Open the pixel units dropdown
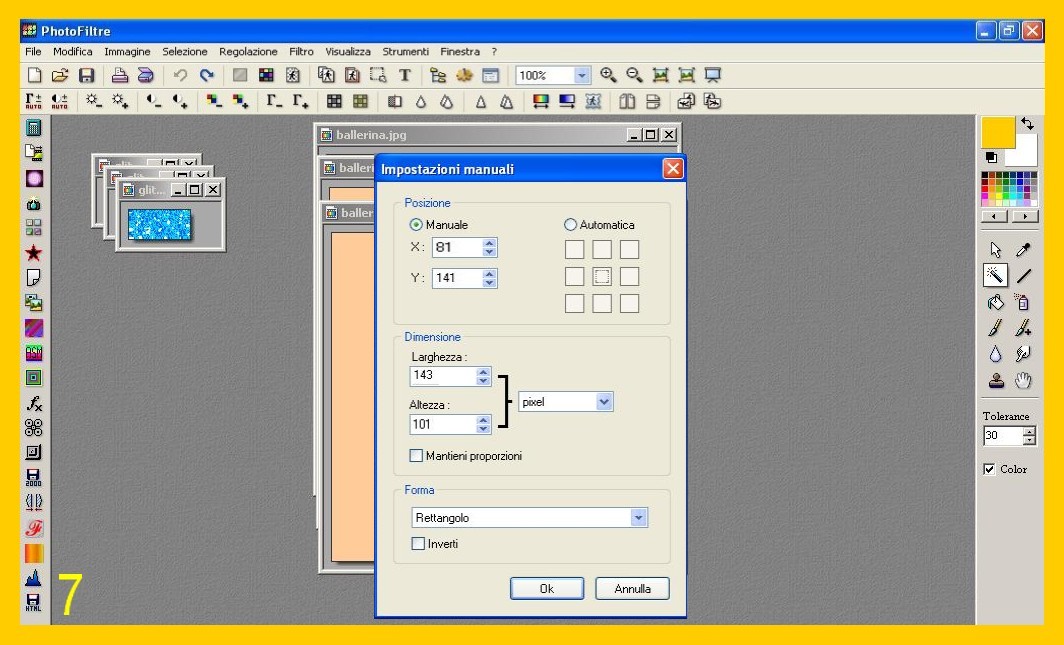Image resolution: width=1064 pixels, height=645 pixels. [x=603, y=401]
